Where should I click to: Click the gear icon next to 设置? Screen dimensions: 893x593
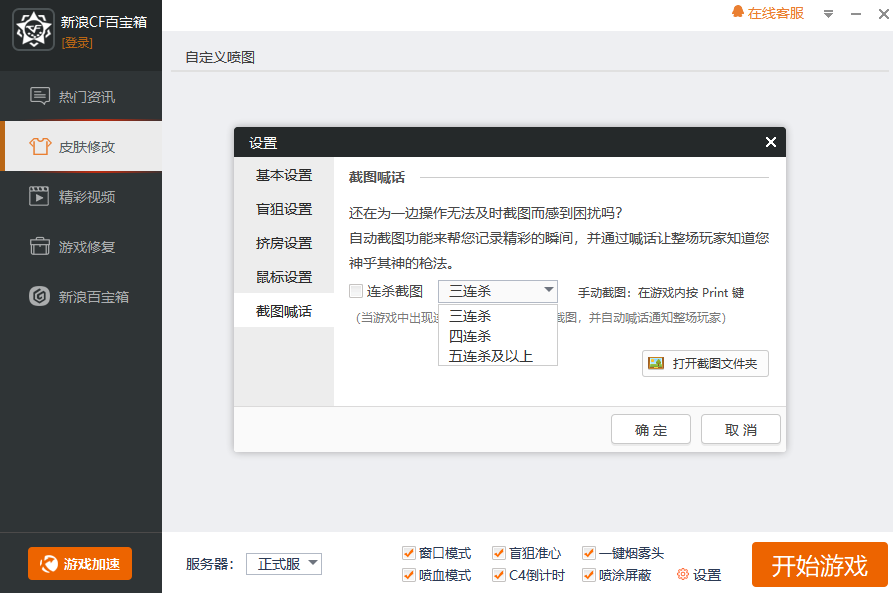coord(683,575)
